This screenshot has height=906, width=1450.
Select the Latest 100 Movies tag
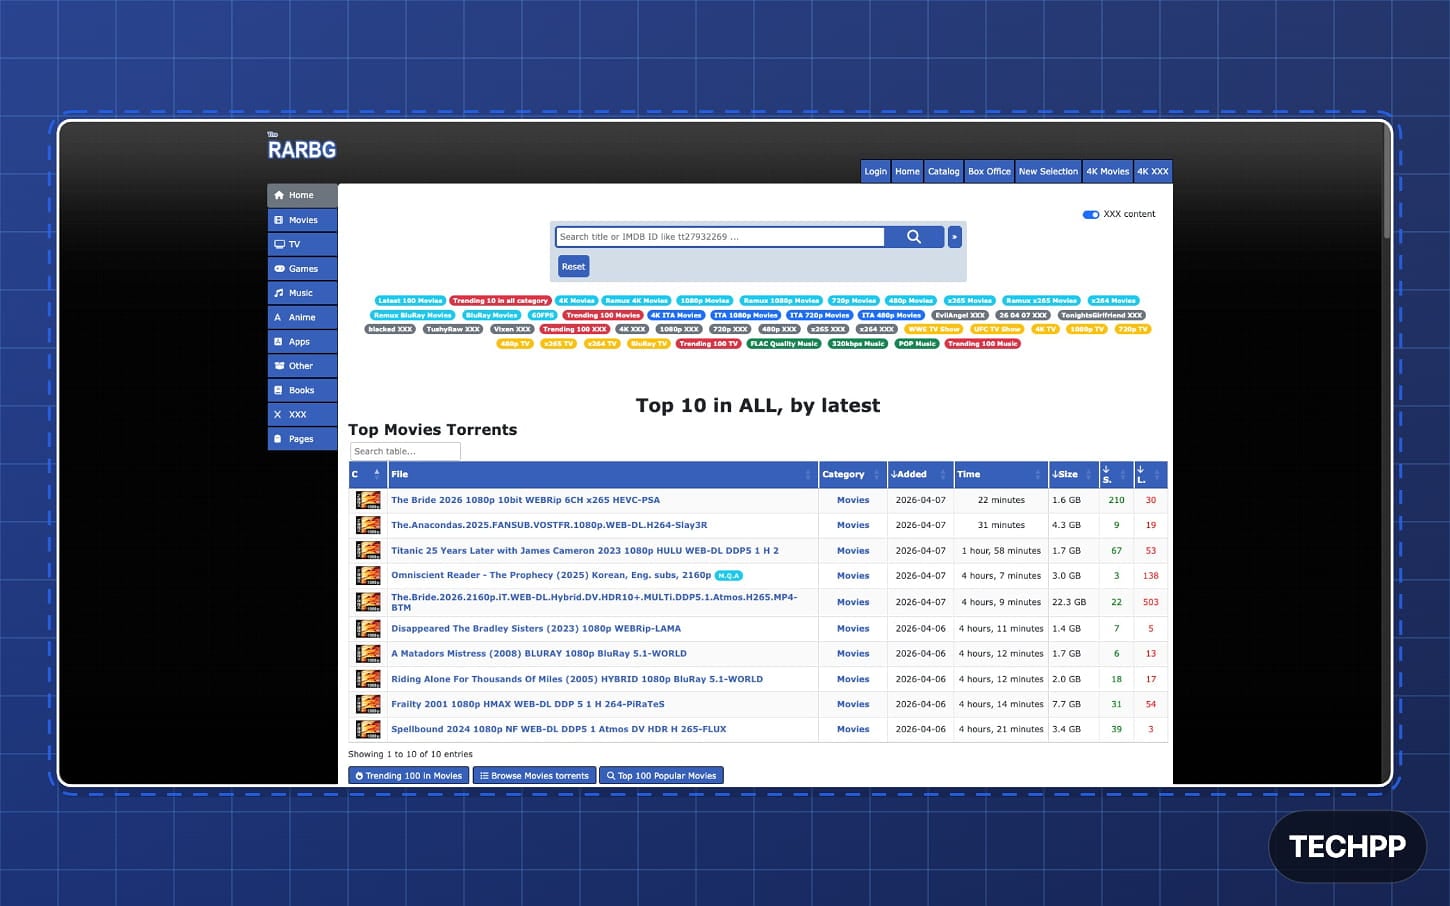pyautogui.click(x=410, y=300)
